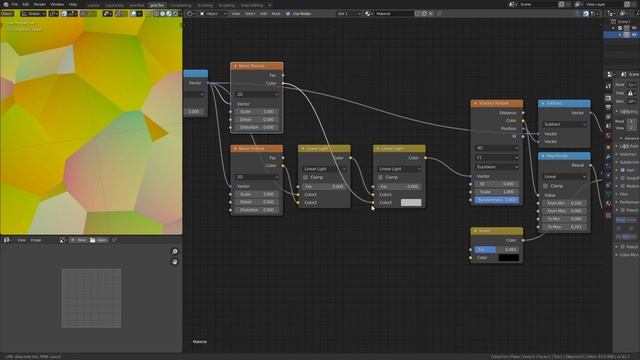640x360 pixels.
Task: Open the Global transform orientation dropdown
Action: (33, 13)
